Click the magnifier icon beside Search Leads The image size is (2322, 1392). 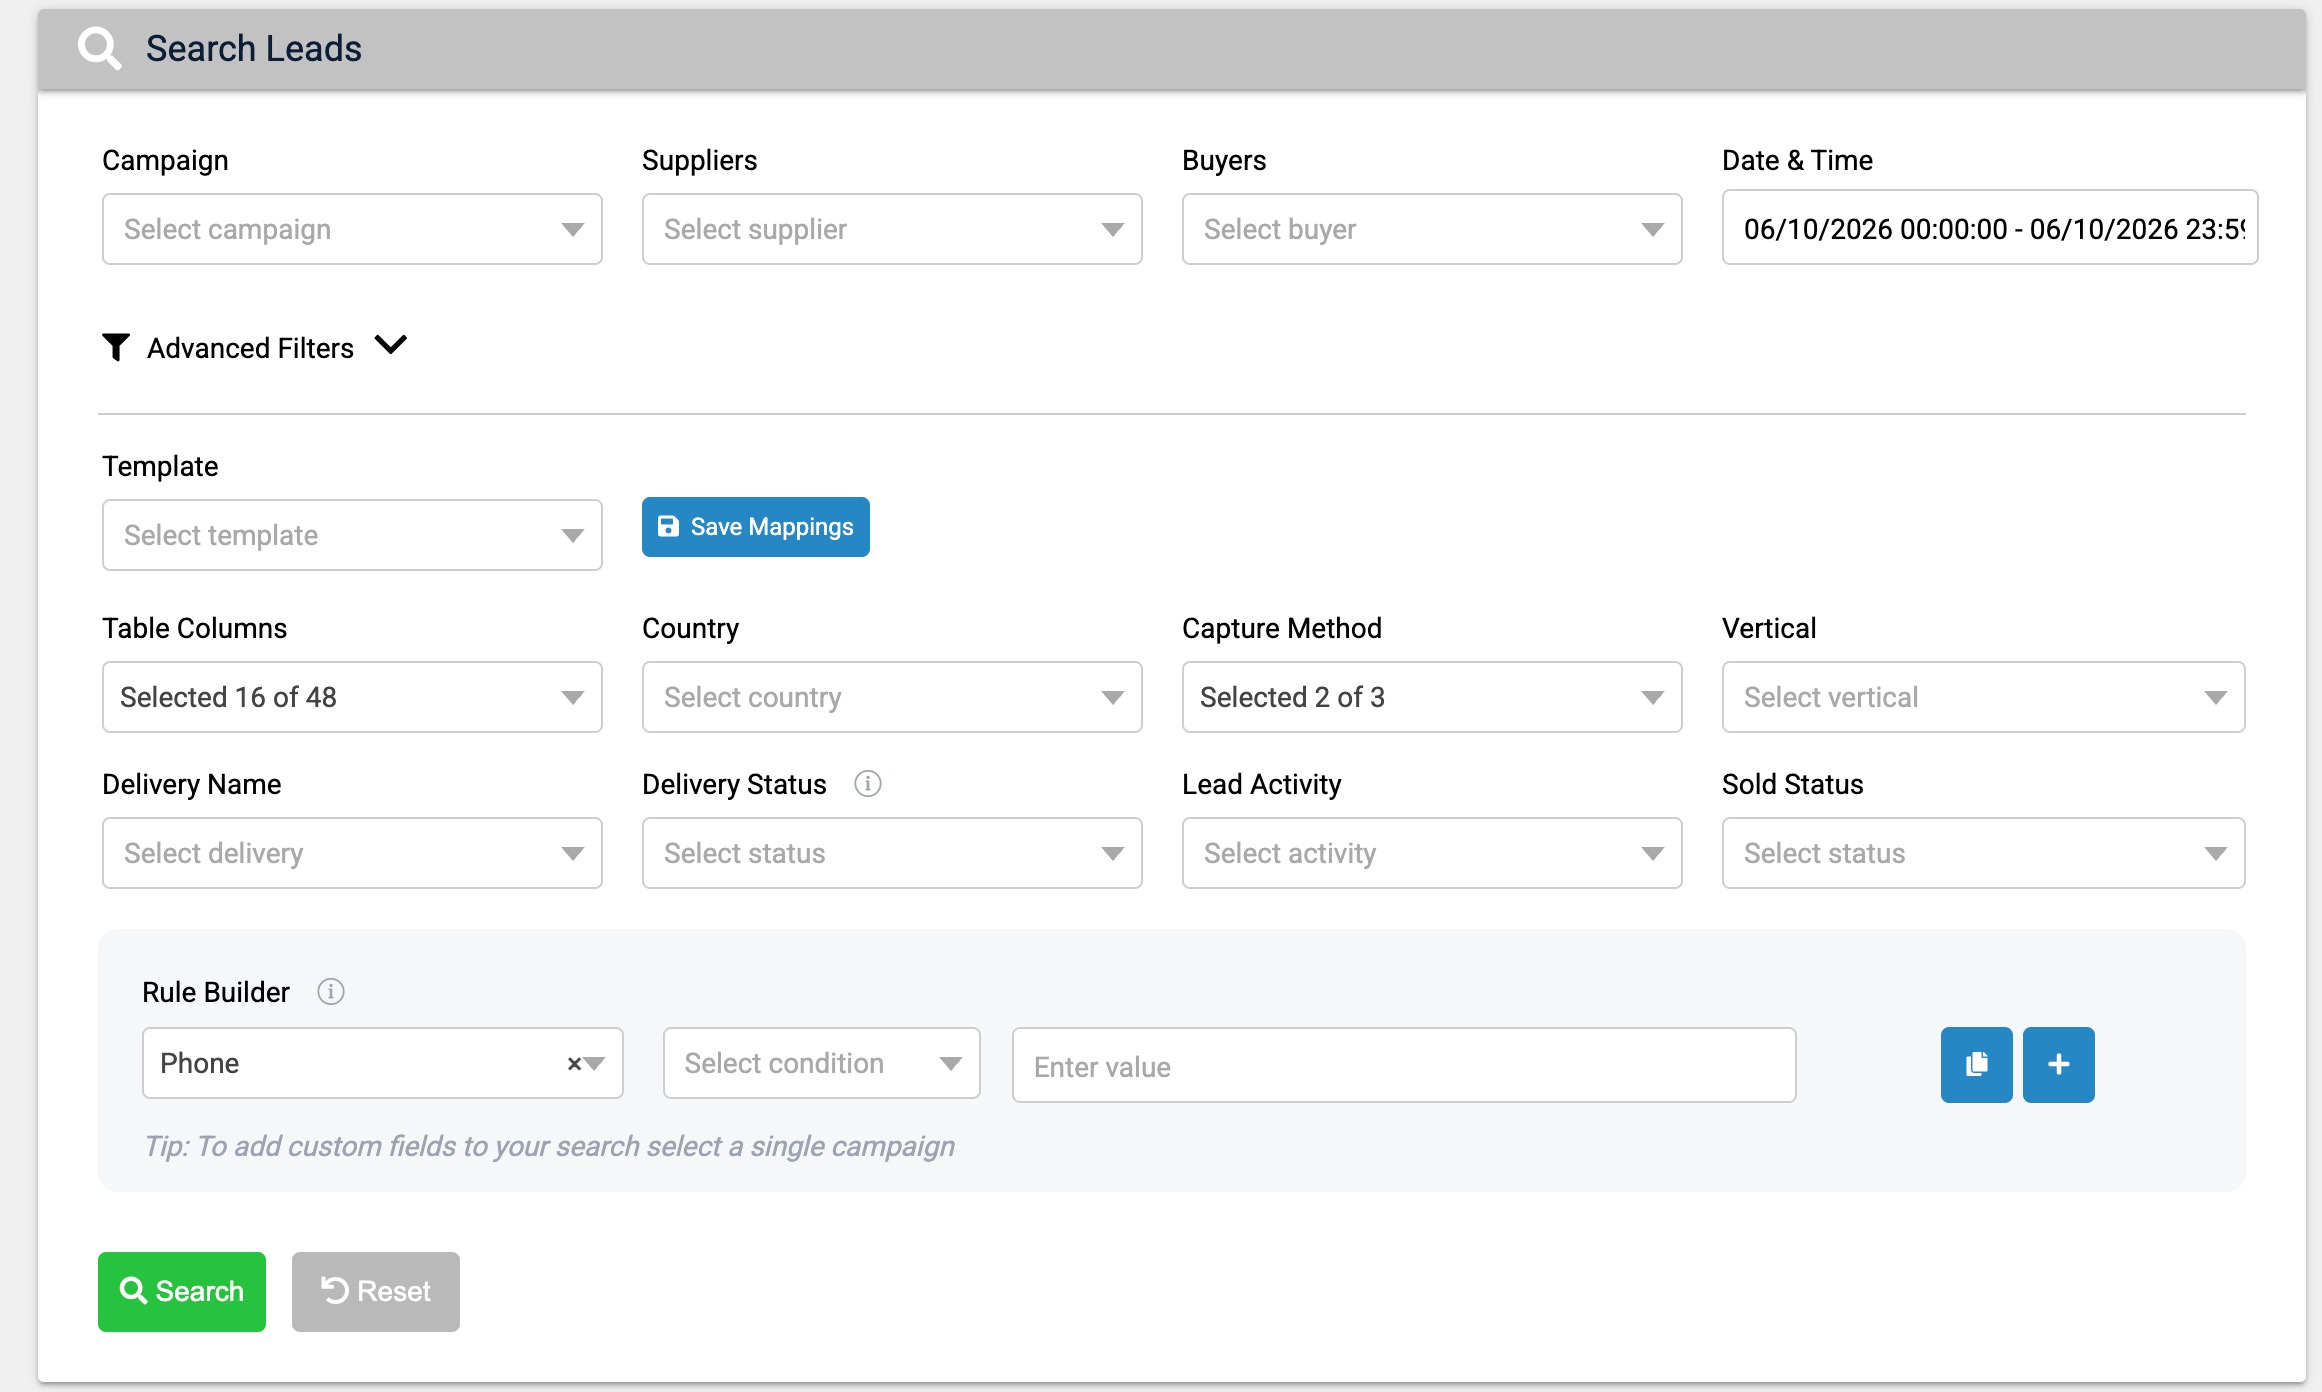pos(99,48)
